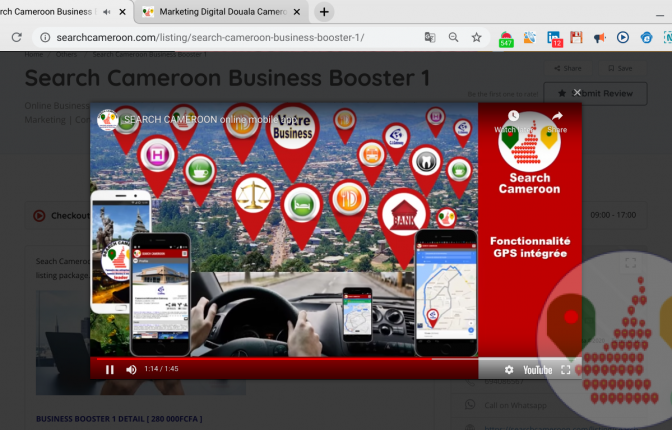Open site information icon in address bar

click(x=45, y=38)
